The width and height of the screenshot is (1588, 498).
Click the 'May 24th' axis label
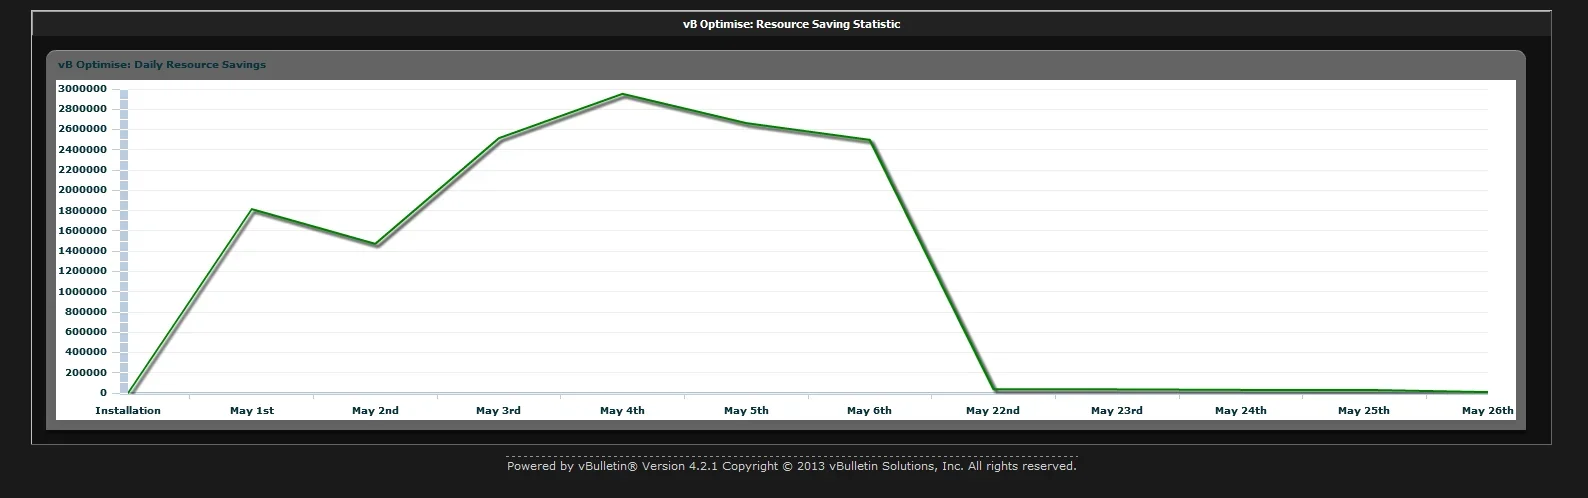pyautogui.click(x=1240, y=411)
